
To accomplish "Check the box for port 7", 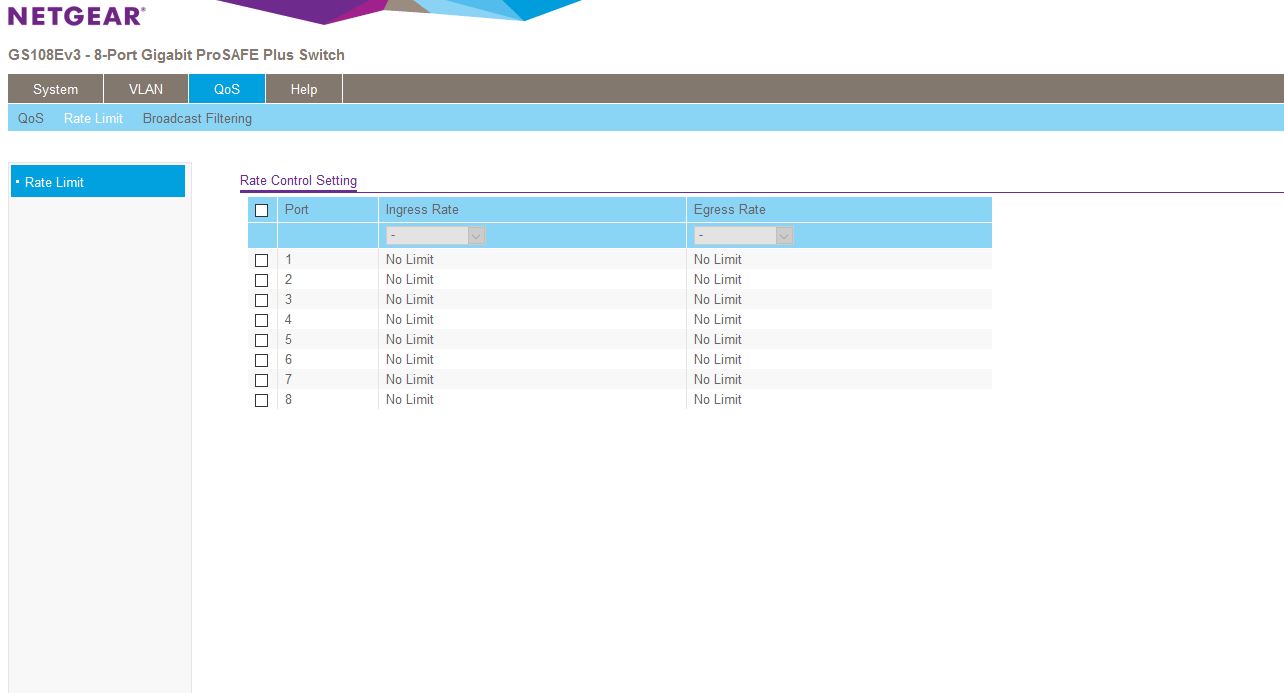I will click(262, 380).
